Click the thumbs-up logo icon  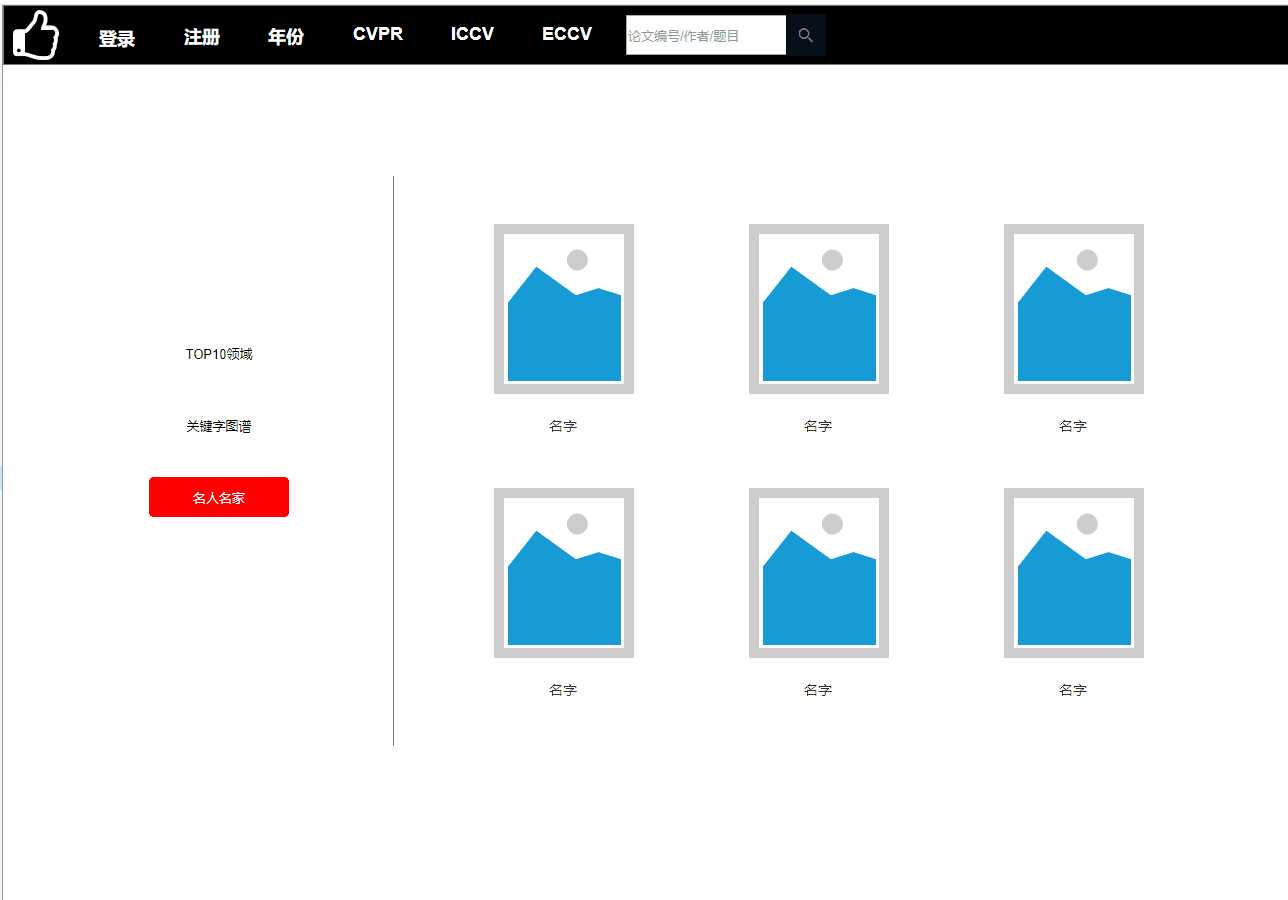pos(36,35)
